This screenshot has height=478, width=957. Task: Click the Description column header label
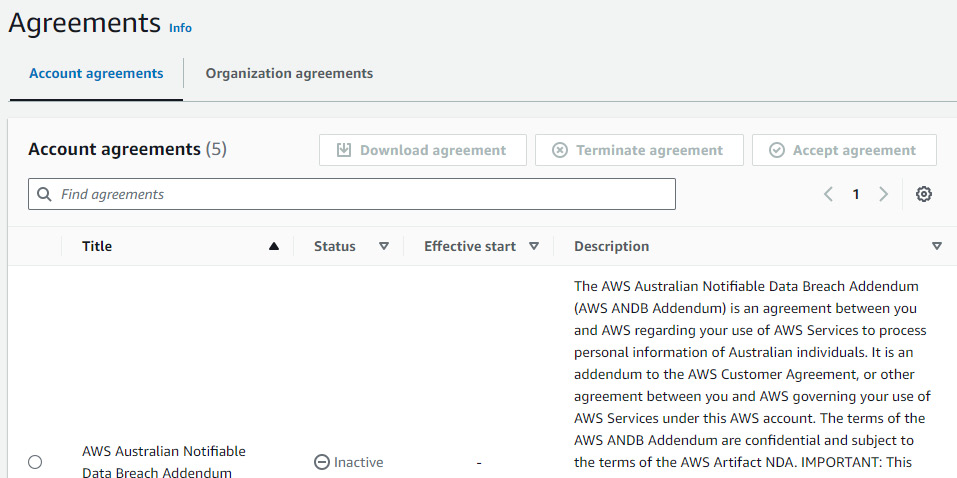click(612, 246)
